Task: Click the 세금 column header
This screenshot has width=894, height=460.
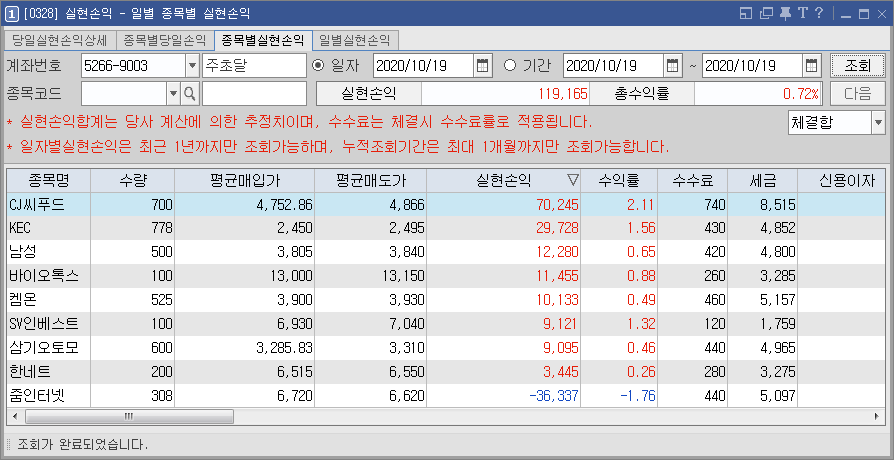Action: pyautogui.click(x=762, y=181)
